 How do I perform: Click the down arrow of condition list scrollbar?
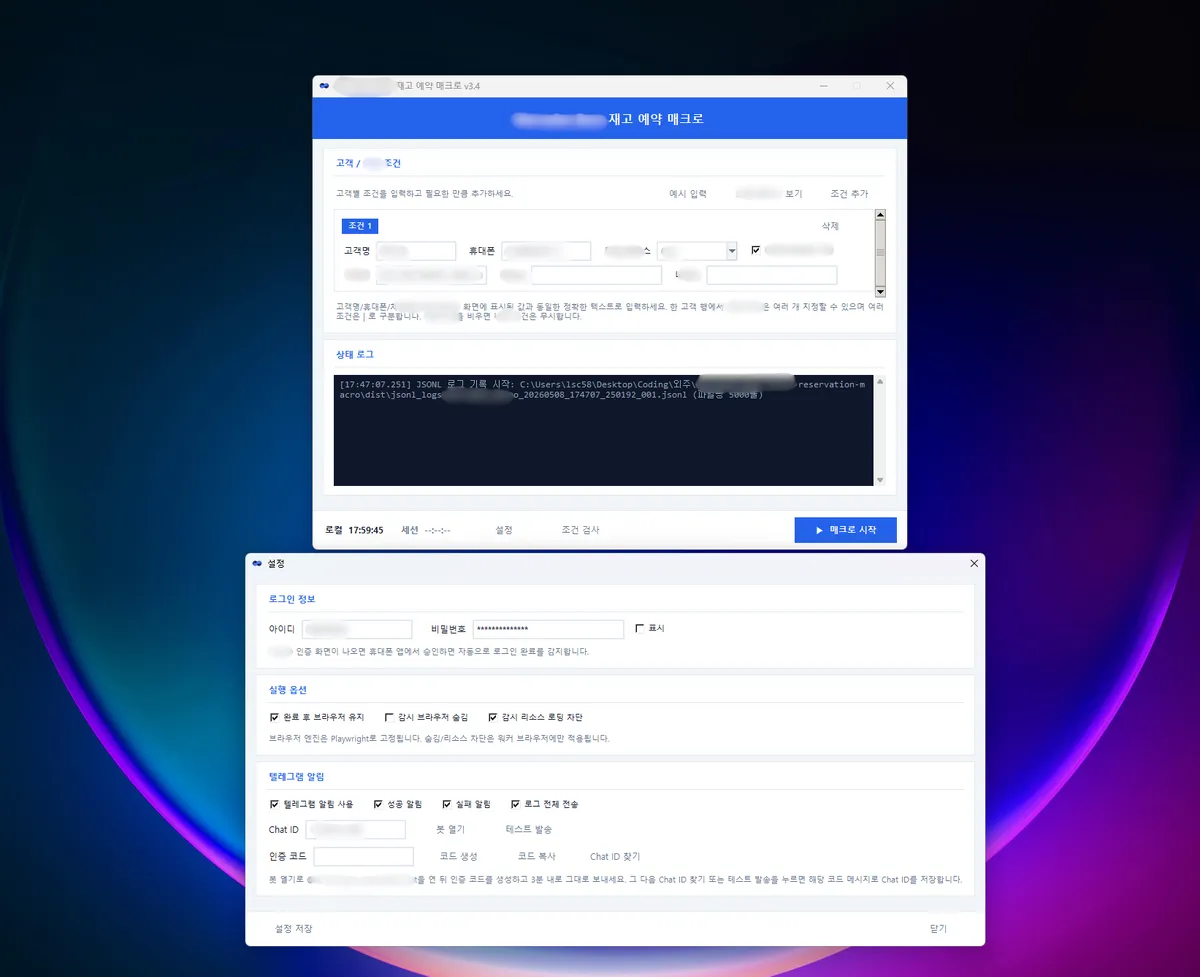(880, 291)
